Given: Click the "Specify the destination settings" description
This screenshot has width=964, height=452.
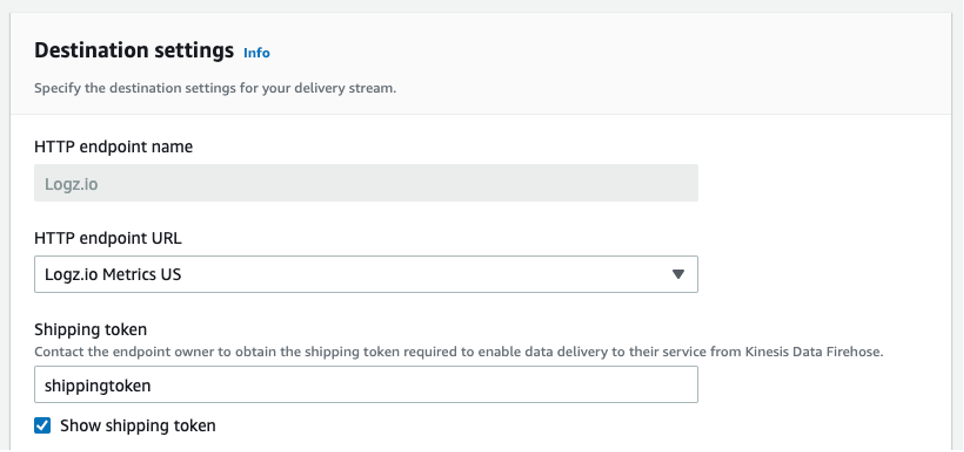Looking at the screenshot, I should pyautogui.click(x=215, y=88).
